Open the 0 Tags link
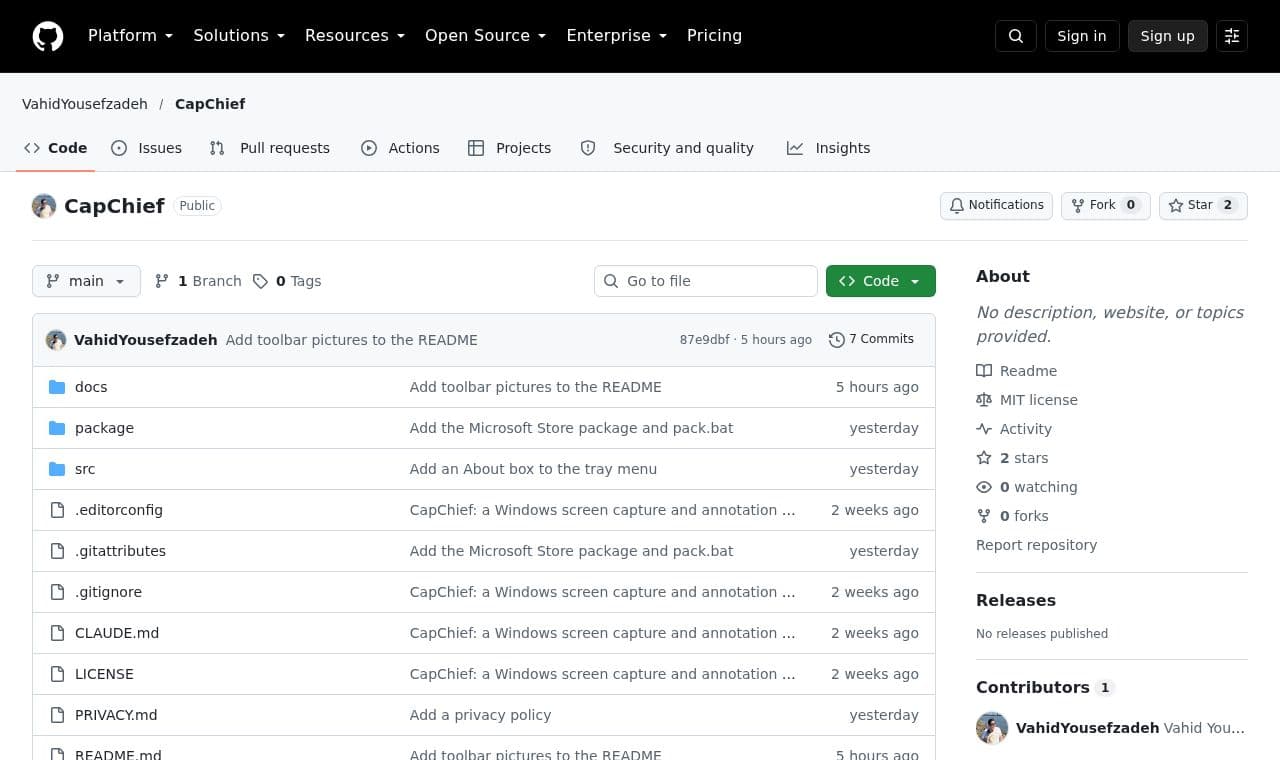The height and width of the screenshot is (760, 1280). 287,281
